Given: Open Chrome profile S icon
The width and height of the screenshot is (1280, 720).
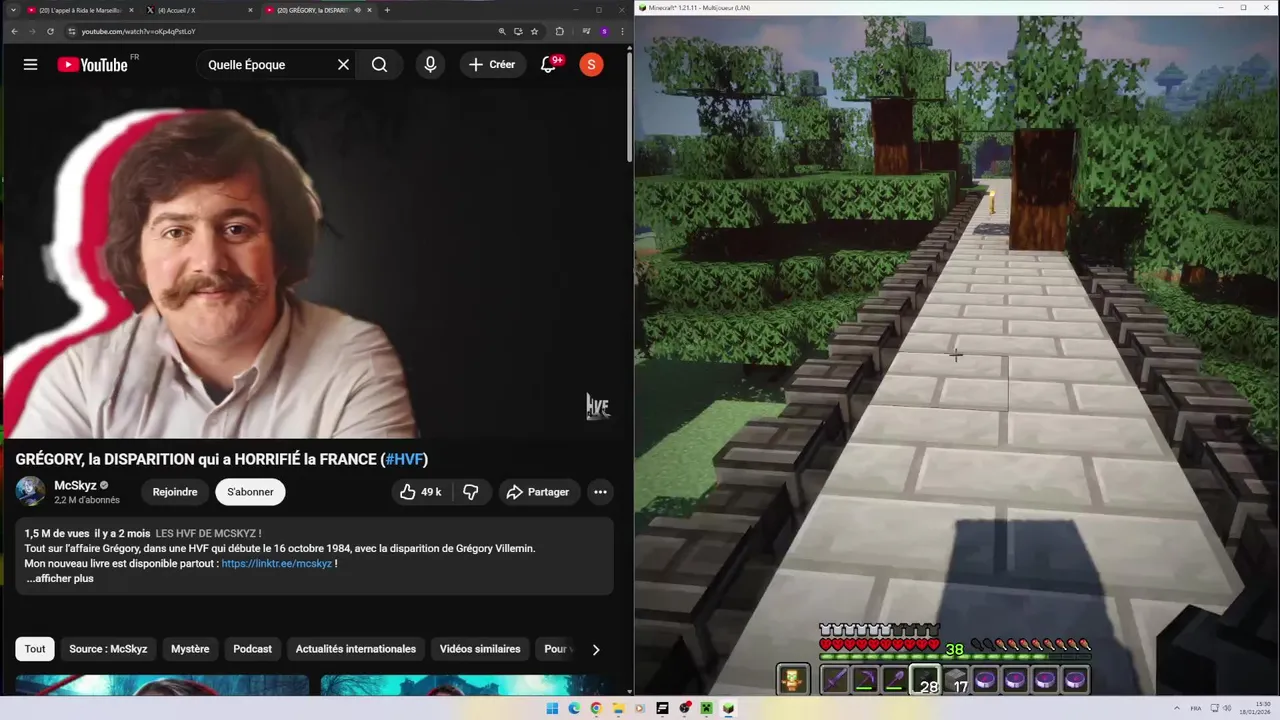Looking at the screenshot, I should point(604,32).
